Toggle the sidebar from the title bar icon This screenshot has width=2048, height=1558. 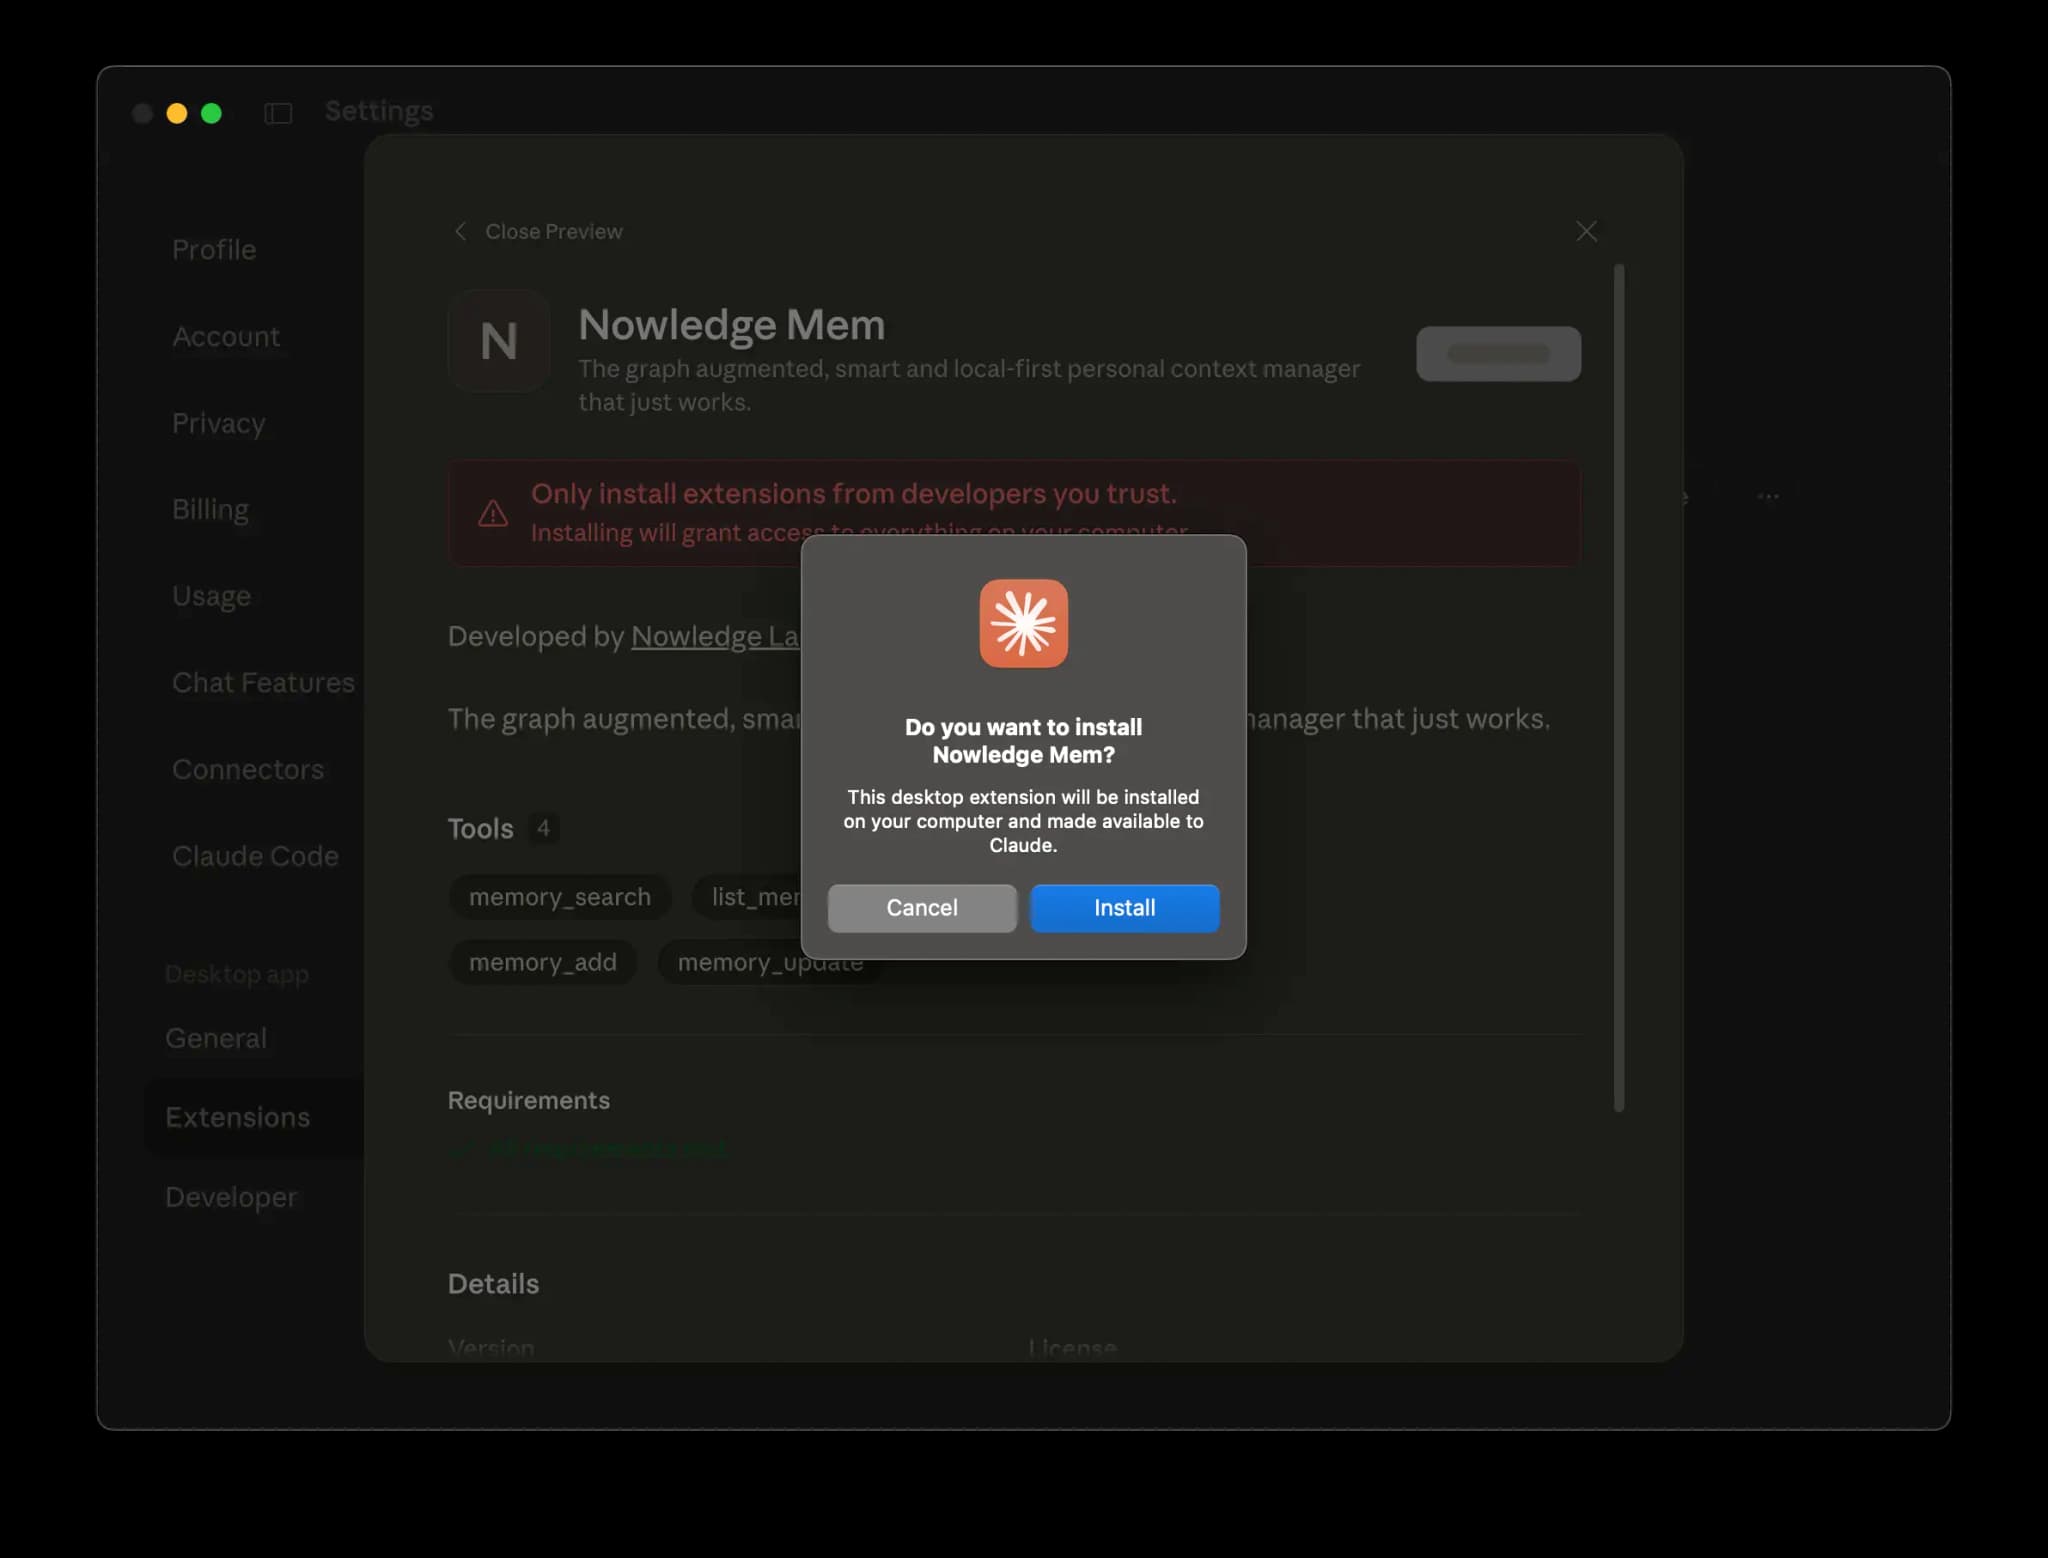[277, 113]
